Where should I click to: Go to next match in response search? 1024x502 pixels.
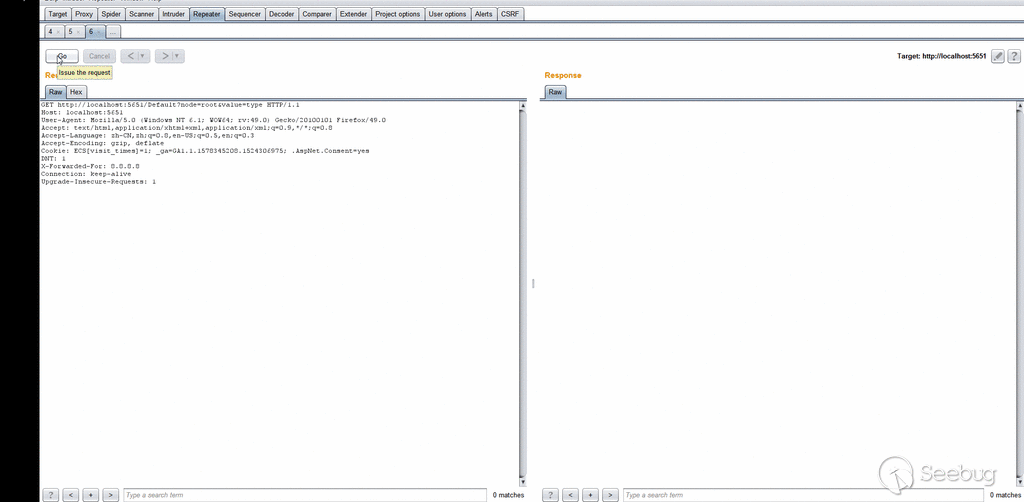click(x=610, y=495)
